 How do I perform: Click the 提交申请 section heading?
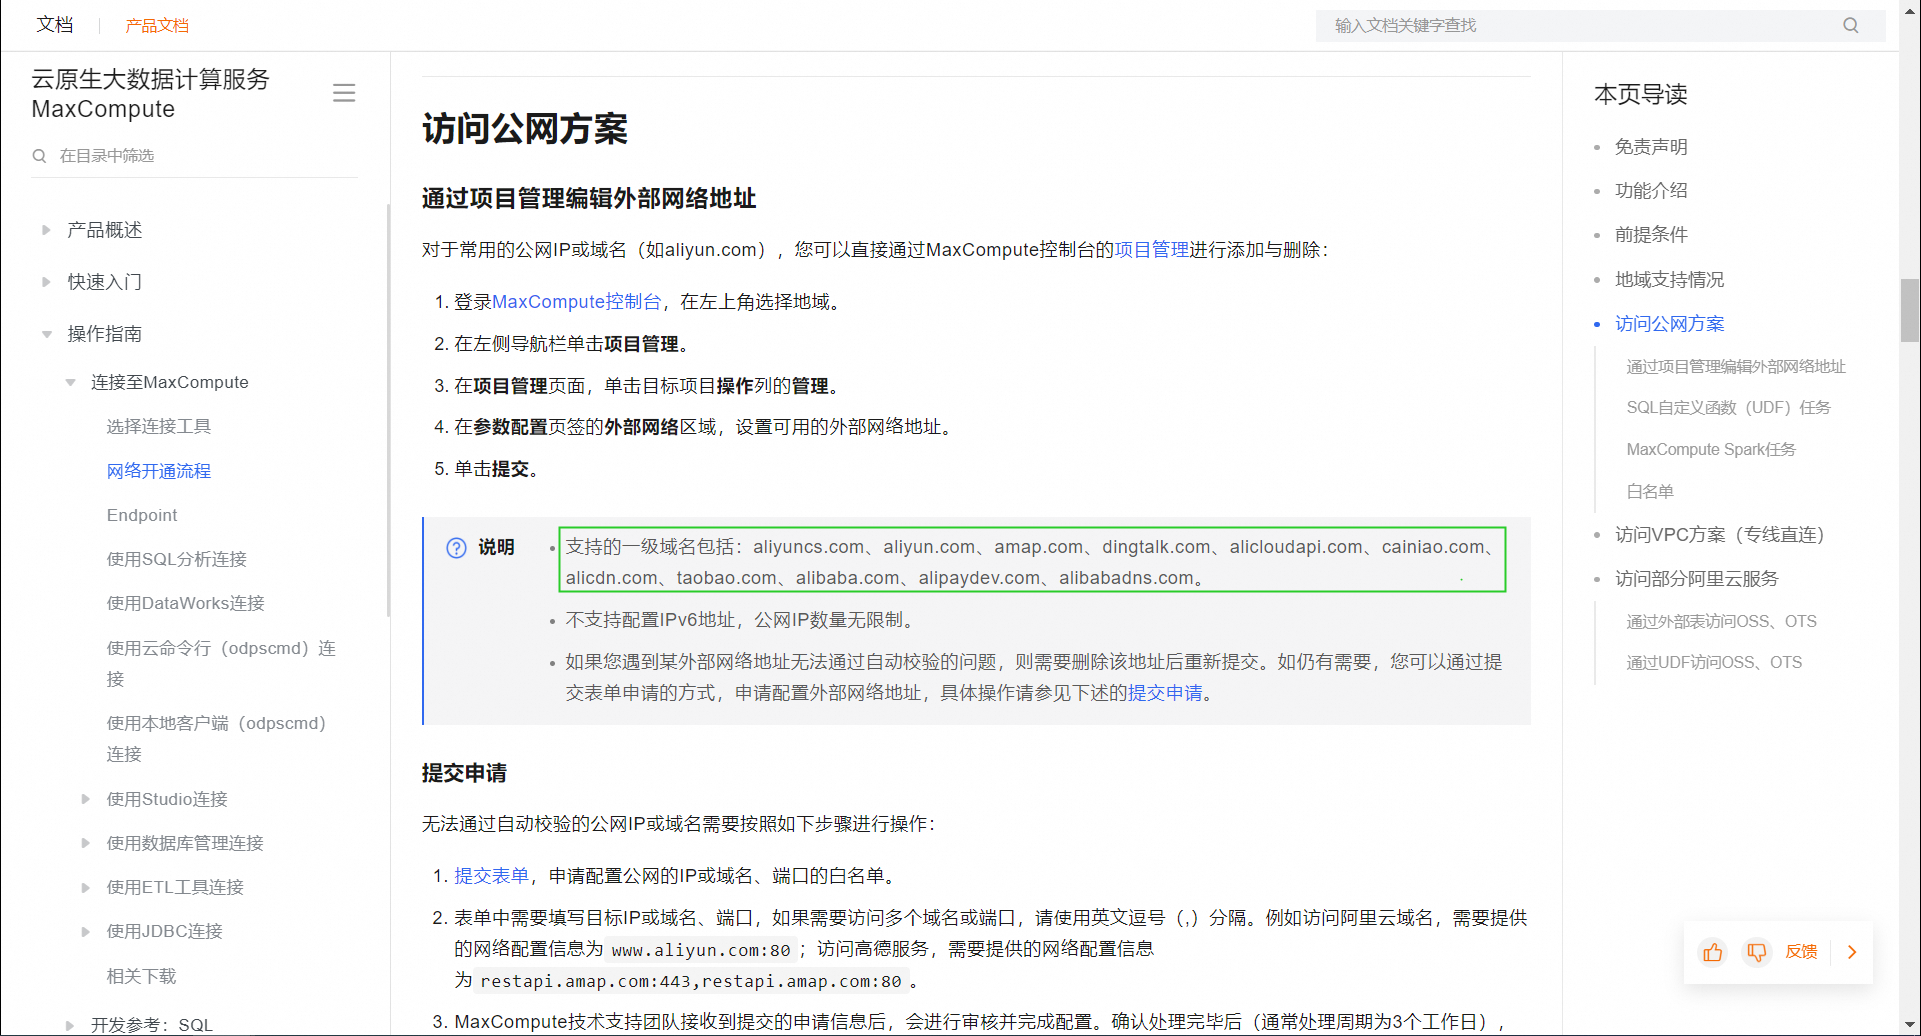pyautogui.click(x=464, y=773)
